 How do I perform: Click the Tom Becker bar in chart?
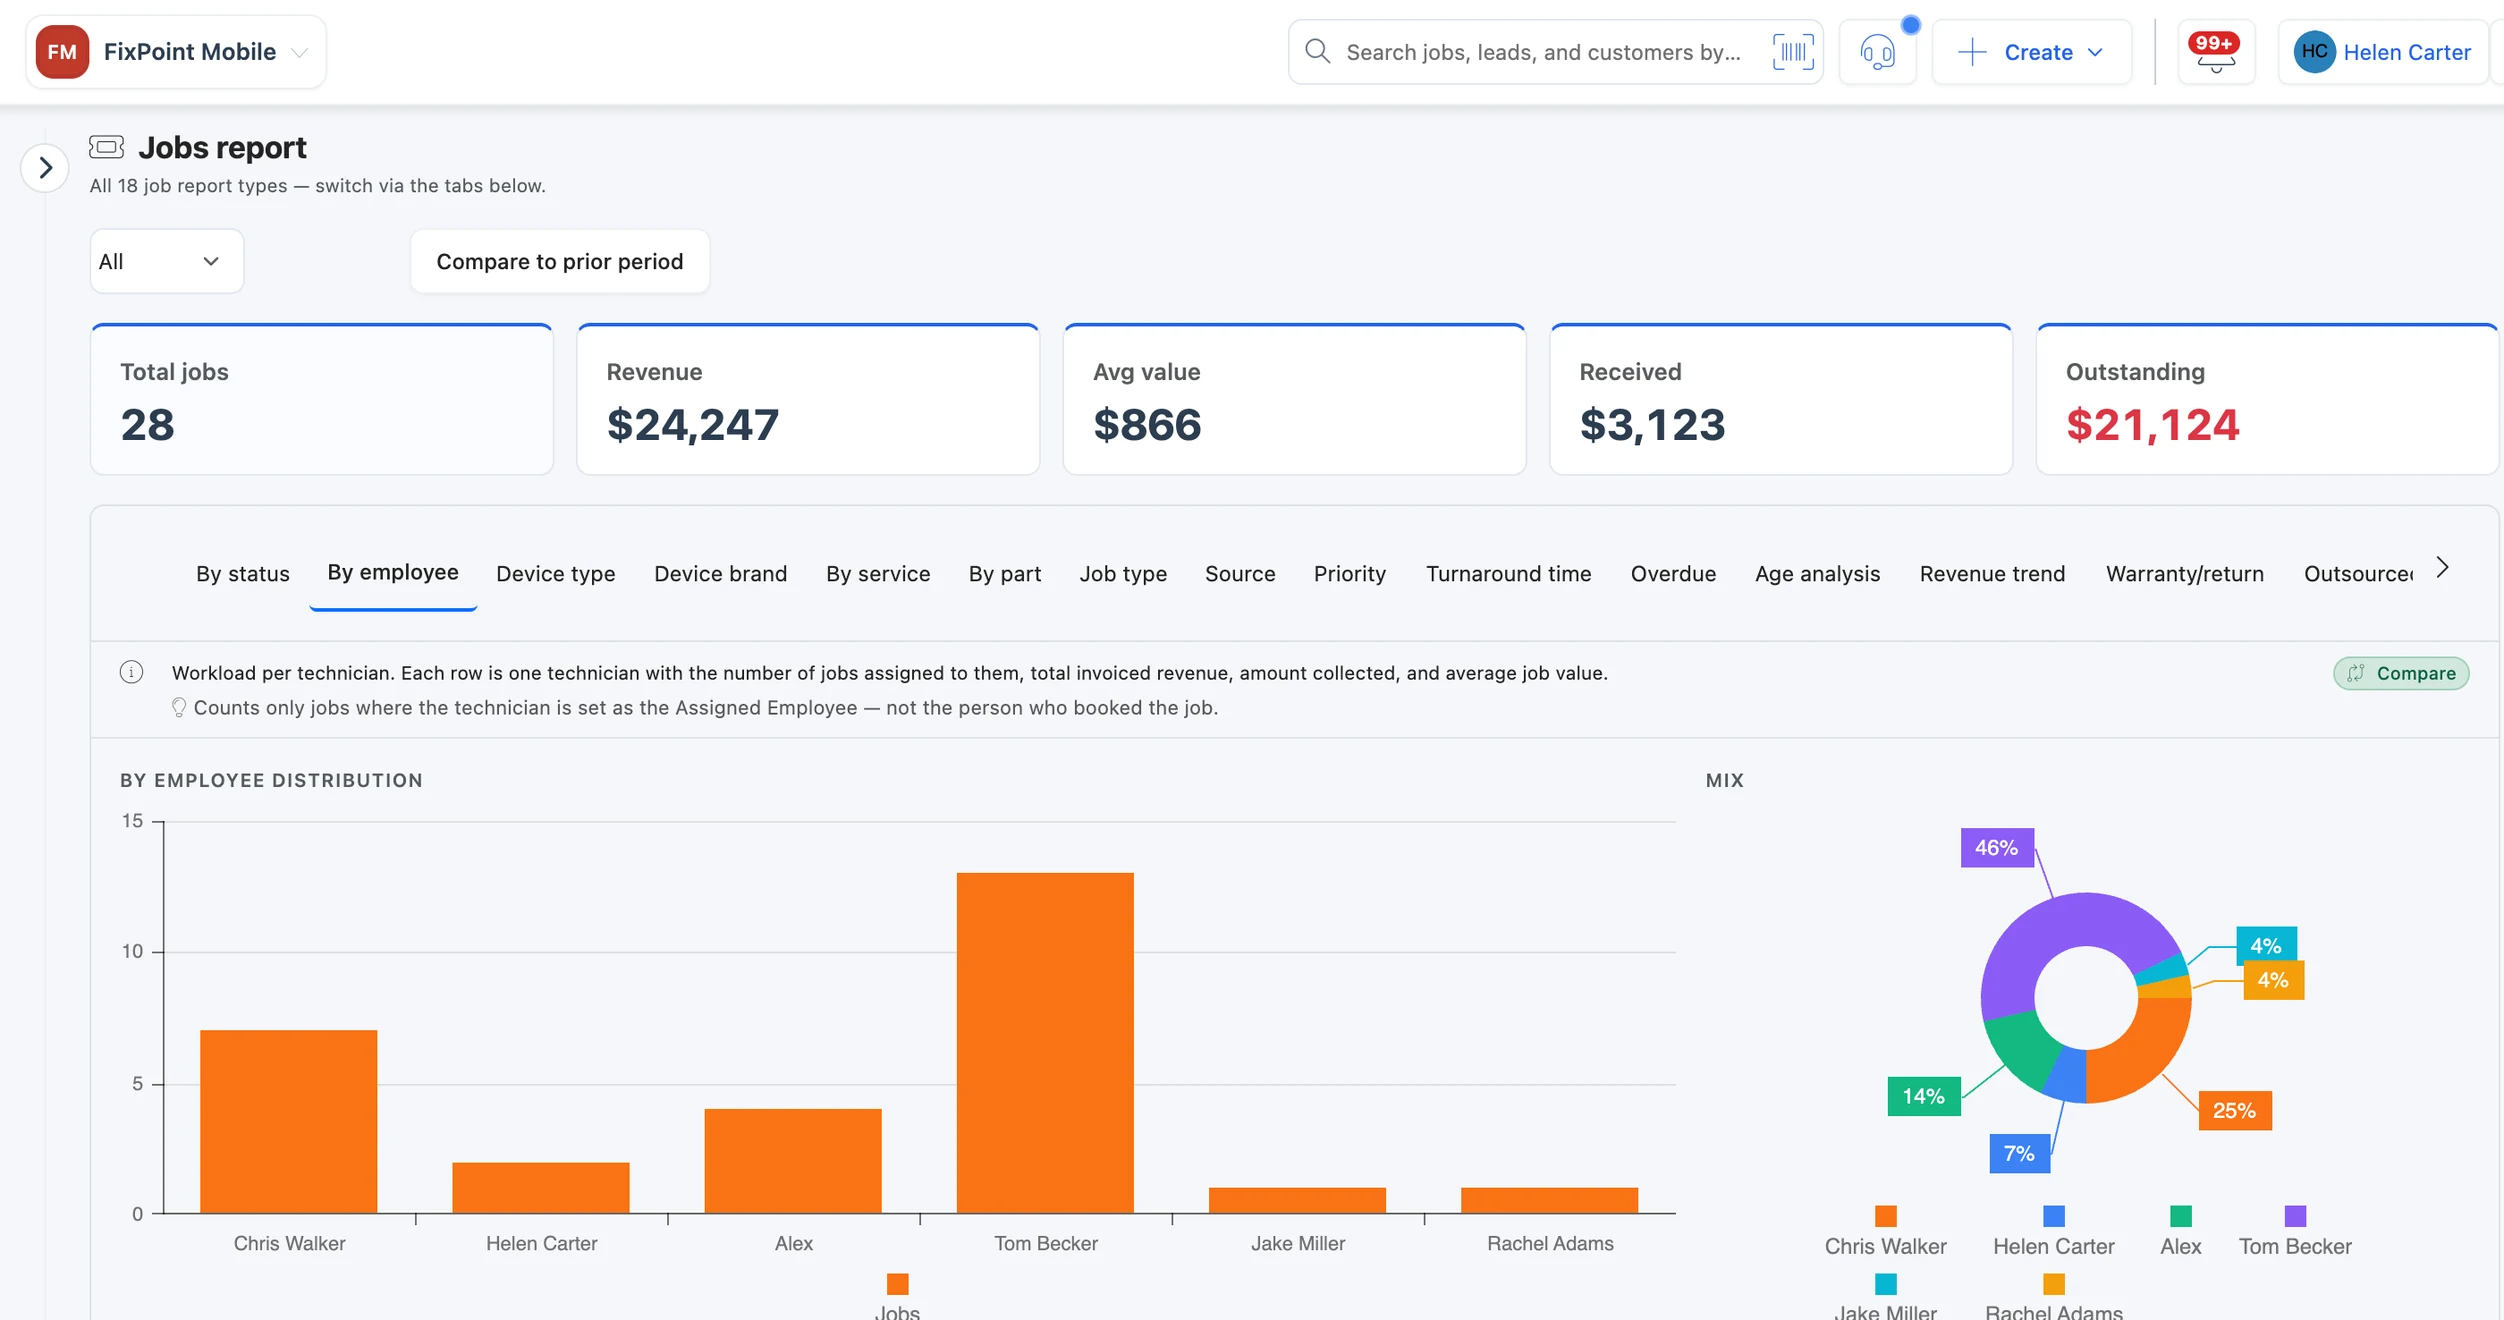point(1045,1043)
